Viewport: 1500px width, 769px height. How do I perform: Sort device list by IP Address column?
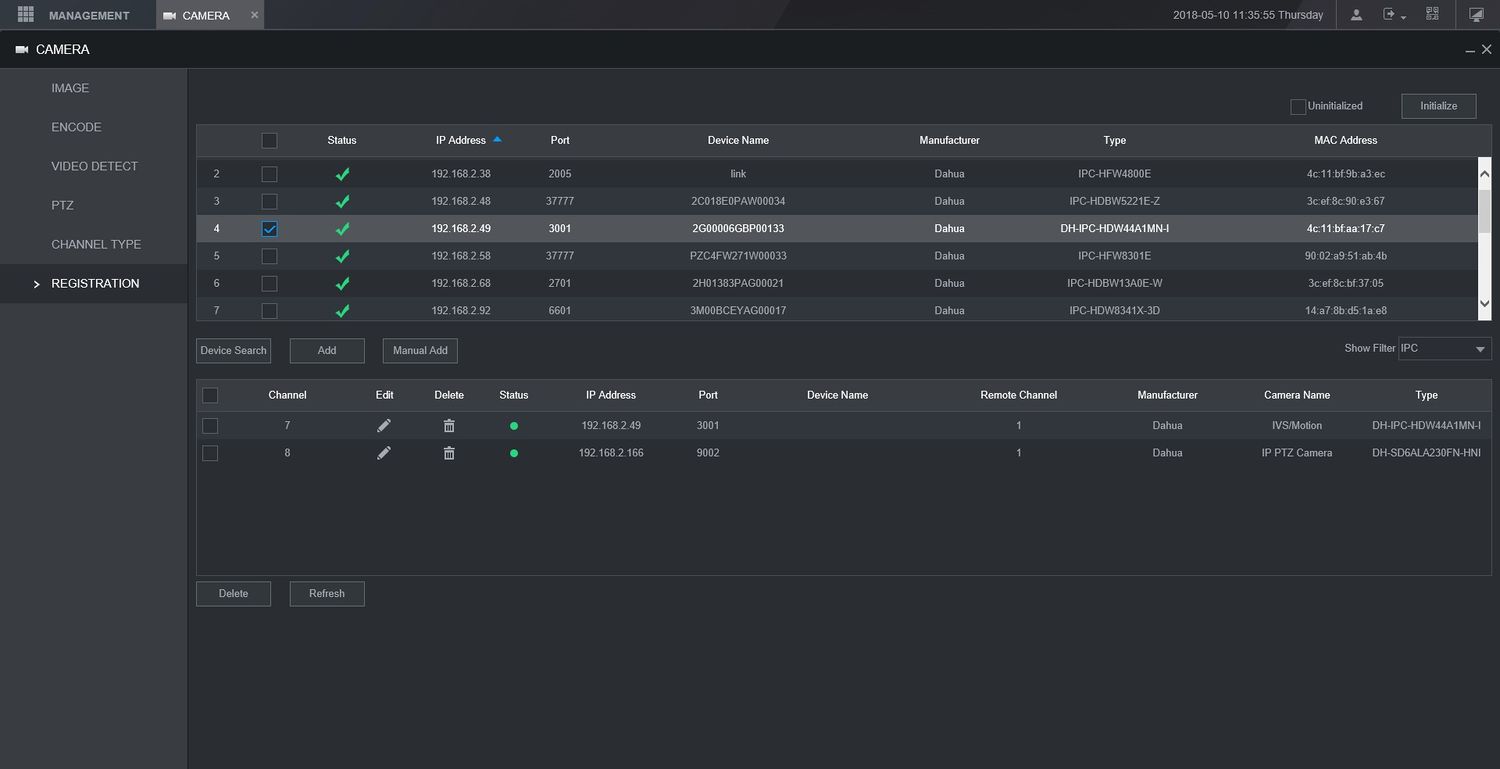[x=461, y=140]
